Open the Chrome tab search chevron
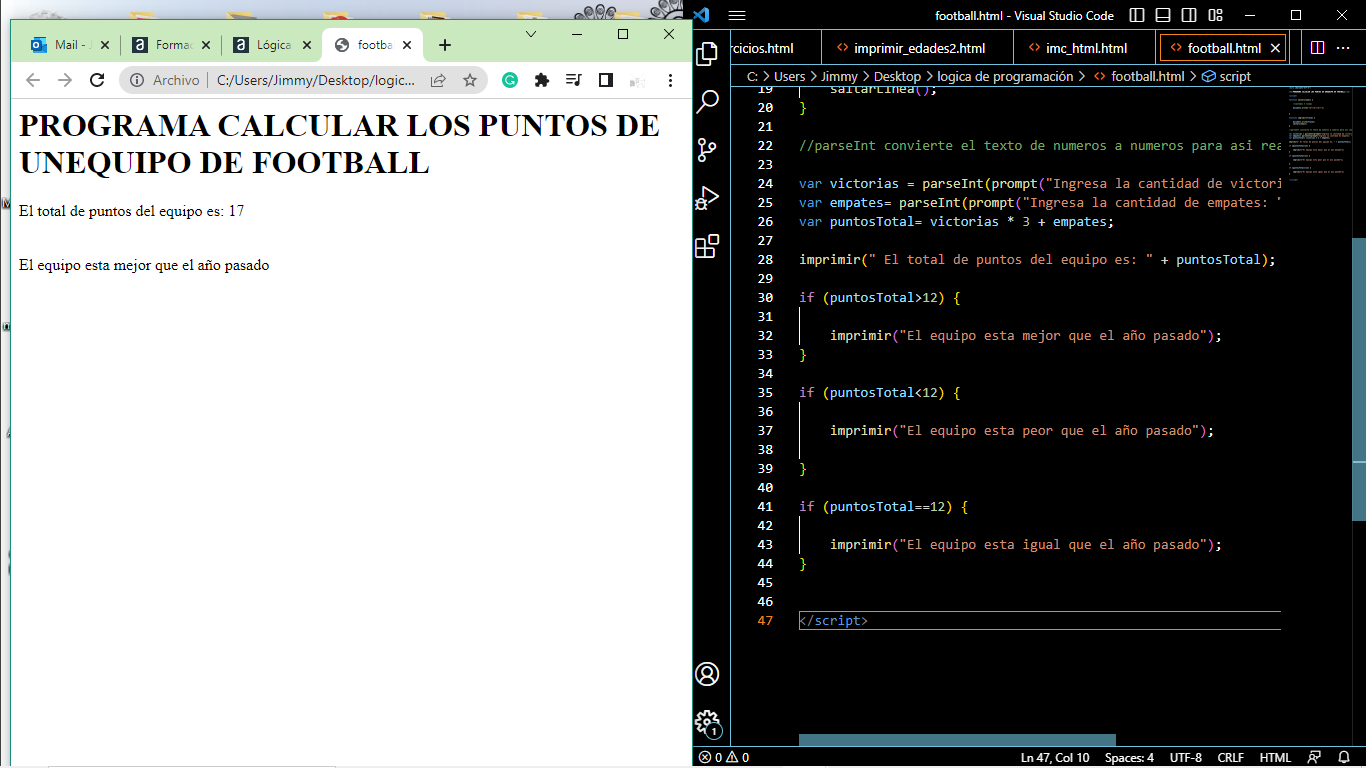The height and width of the screenshot is (768, 1366). (x=531, y=34)
